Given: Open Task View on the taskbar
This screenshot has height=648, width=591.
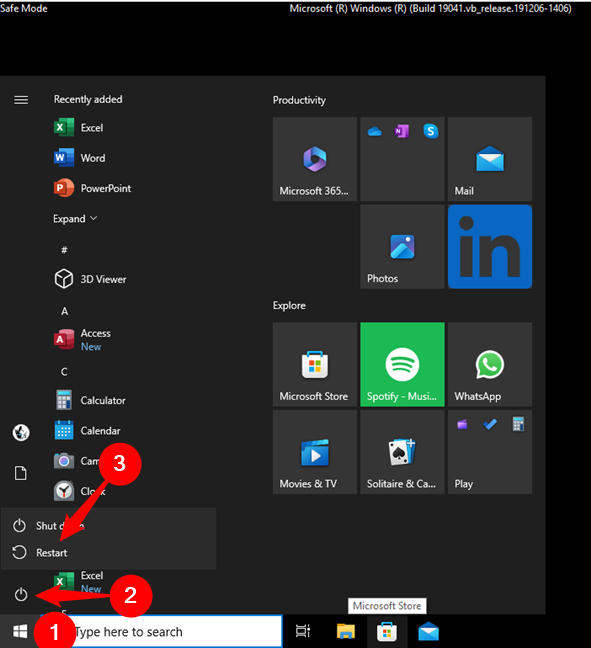Looking at the screenshot, I should [303, 631].
